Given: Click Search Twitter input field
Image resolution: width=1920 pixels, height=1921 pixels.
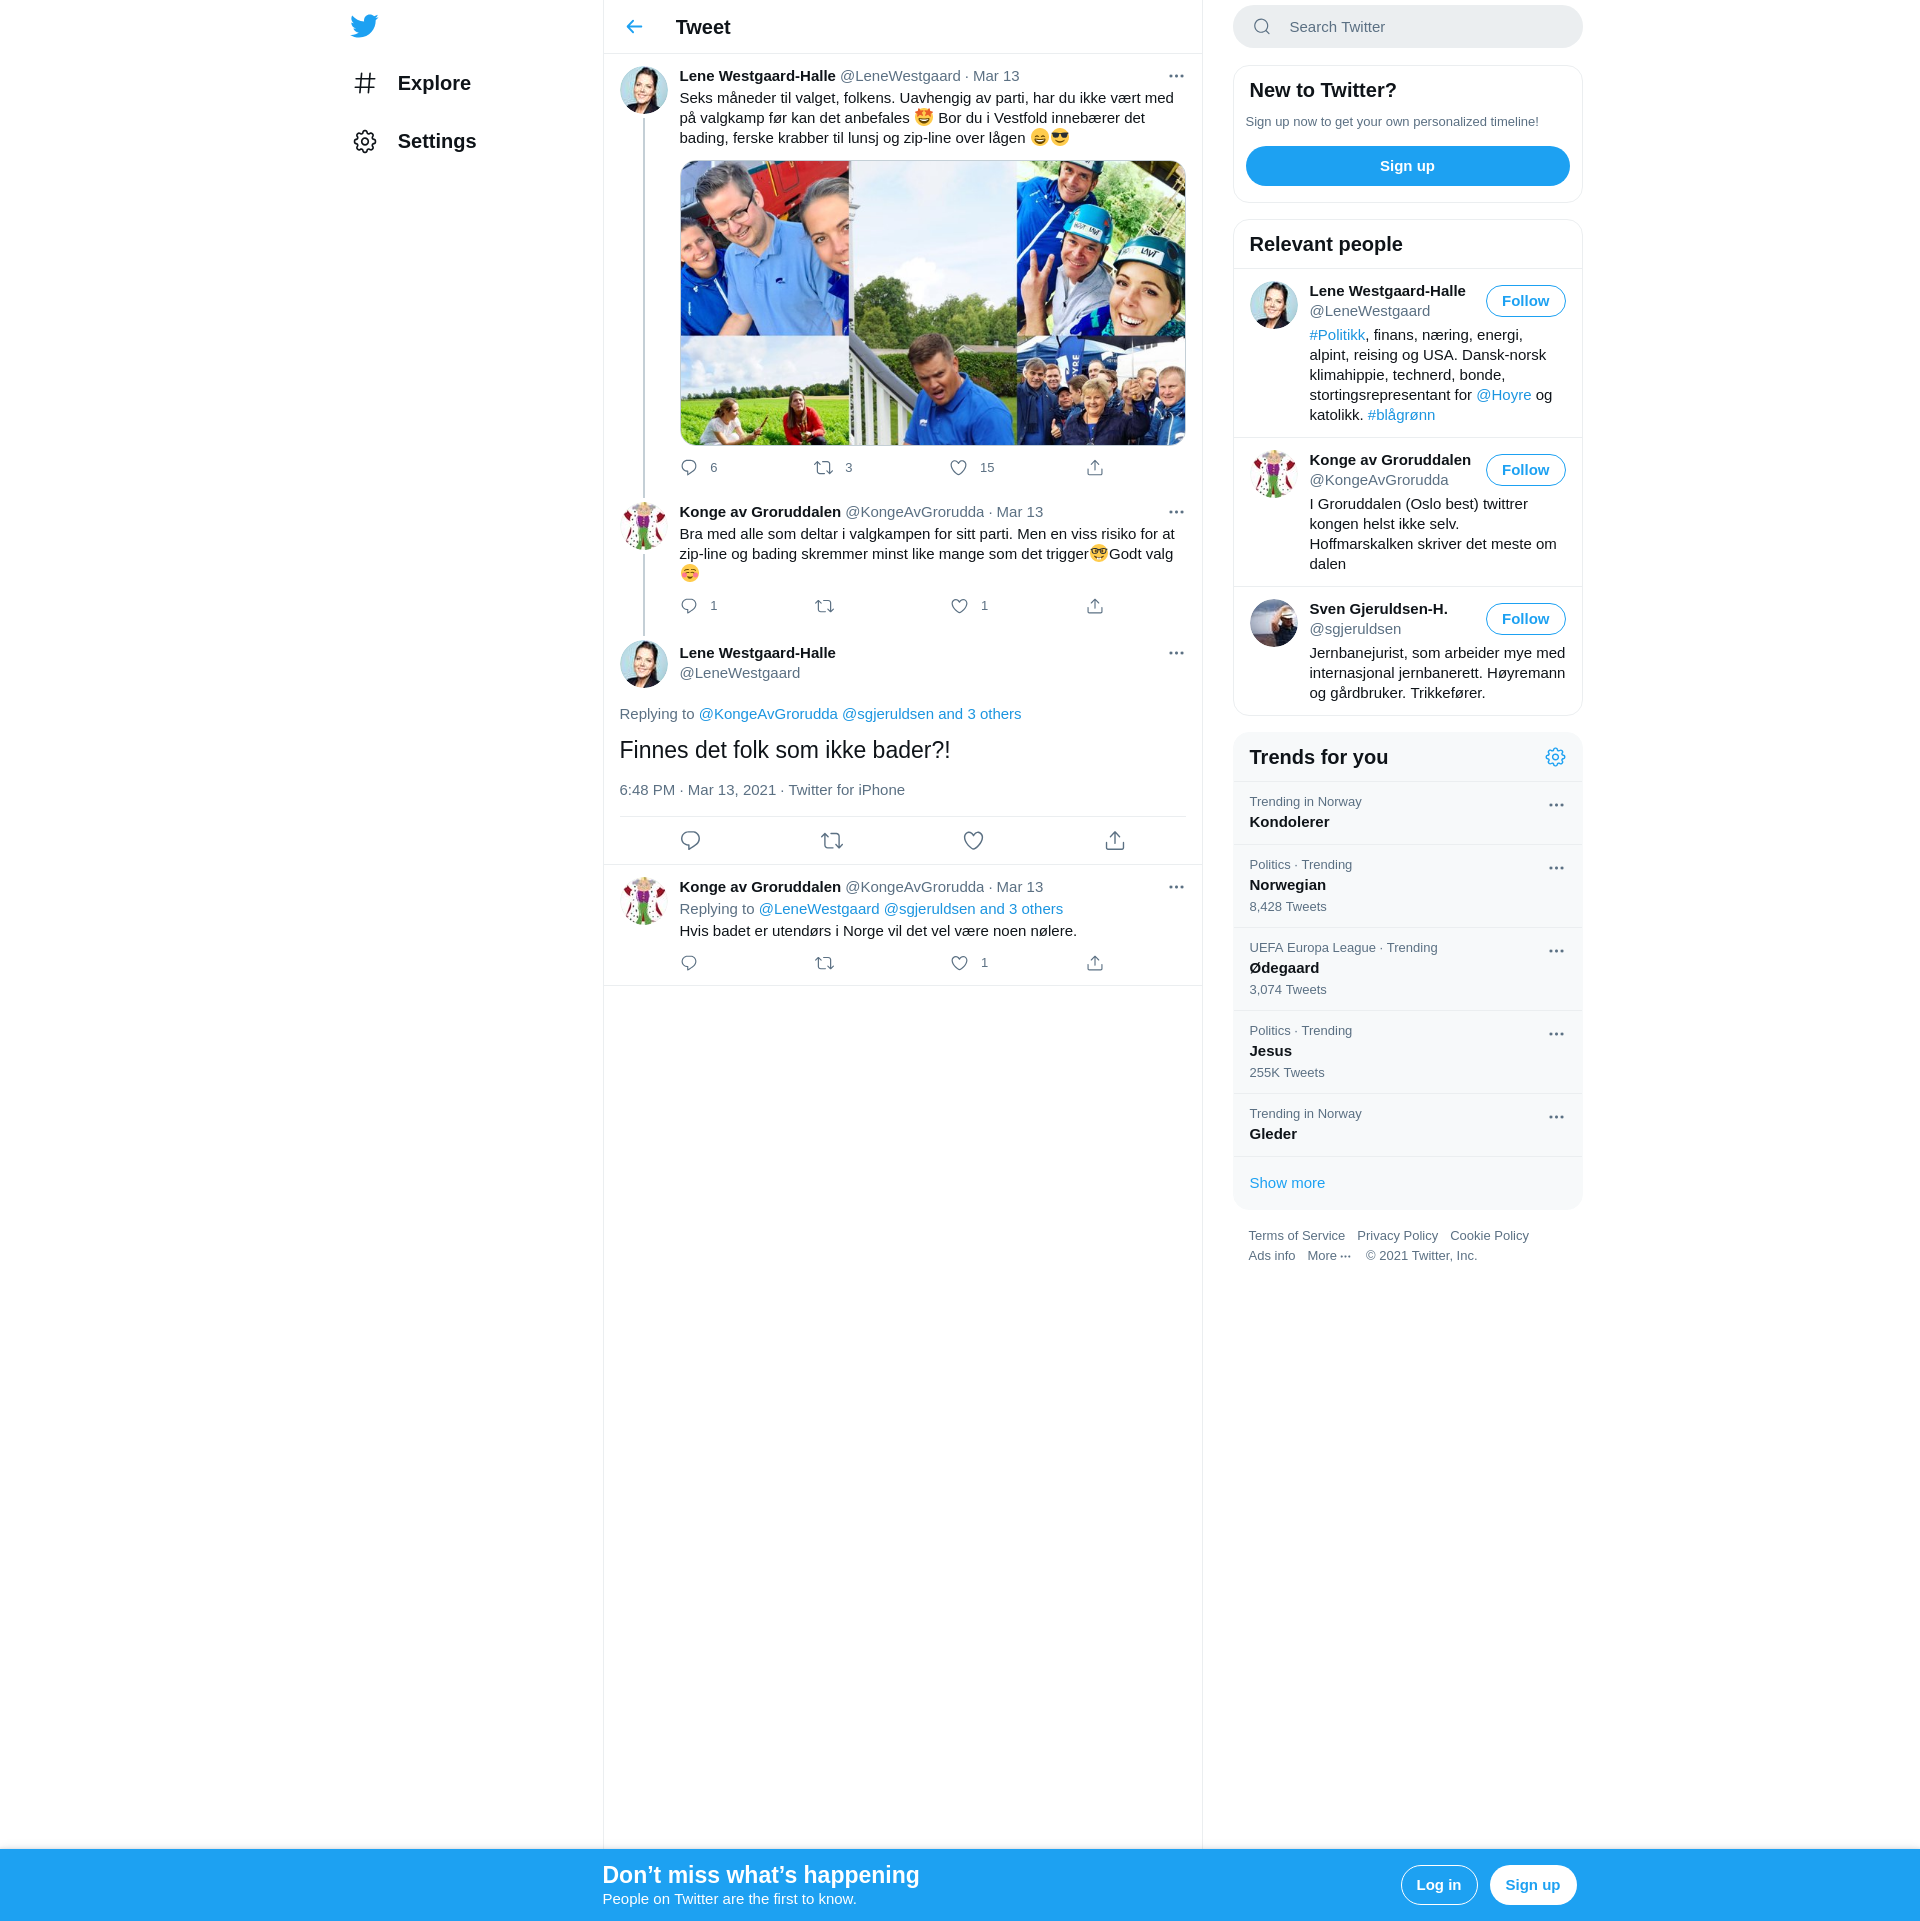Looking at the screenshot, I should [x=1407, y=27].
